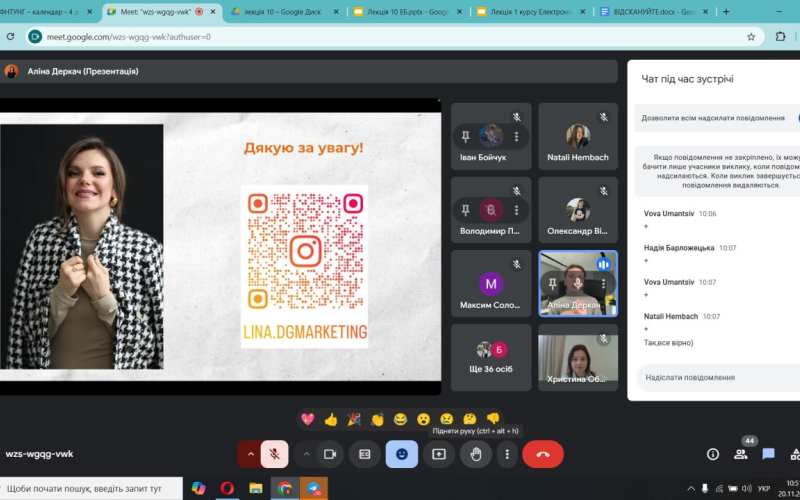Viewport: 800px width, 500px height.
Task: Reload the page button
Action: [x=10, y=37]
